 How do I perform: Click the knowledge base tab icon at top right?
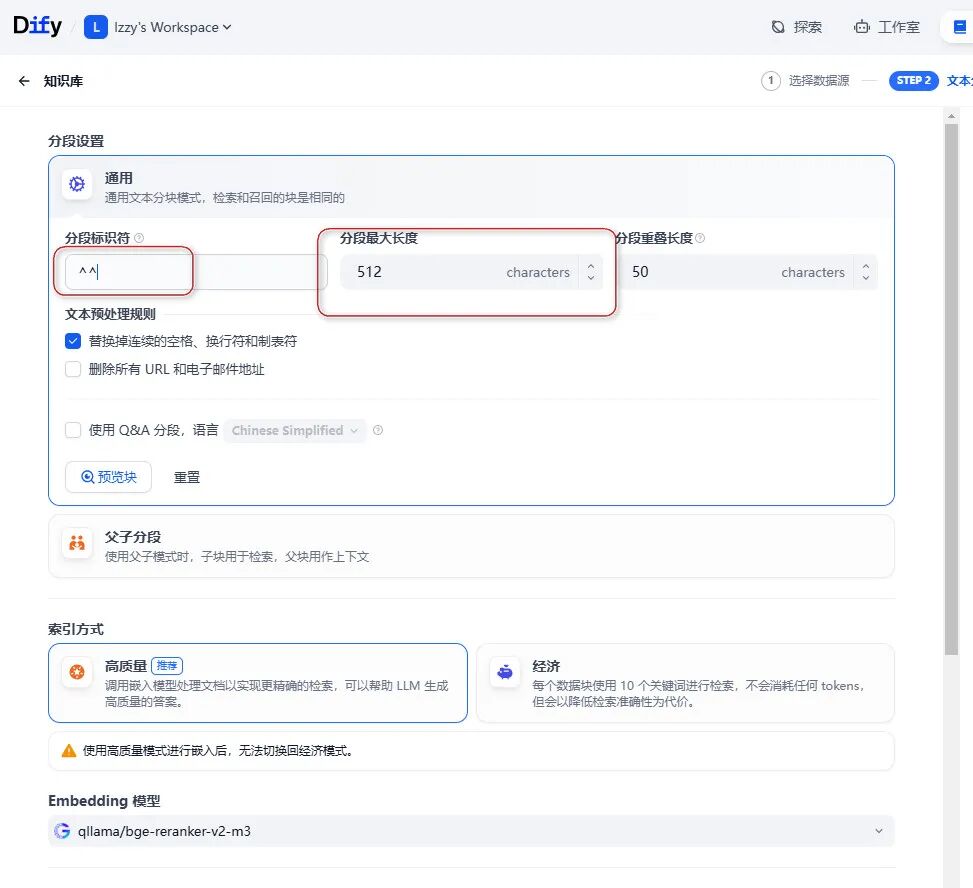(x=959, y=27)
